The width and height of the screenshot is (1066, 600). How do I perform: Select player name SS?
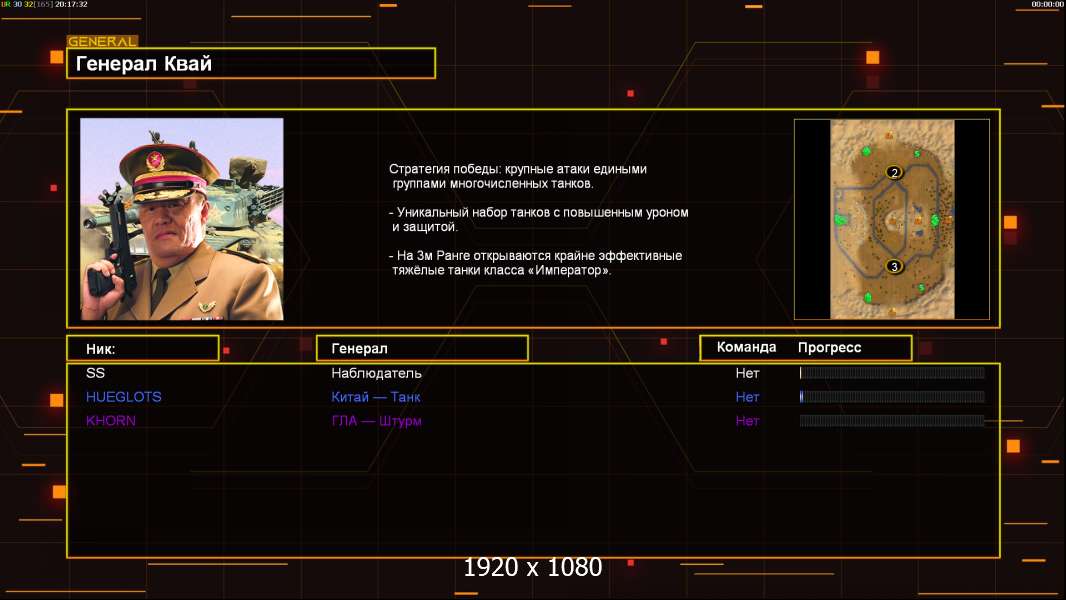[95, 373]
